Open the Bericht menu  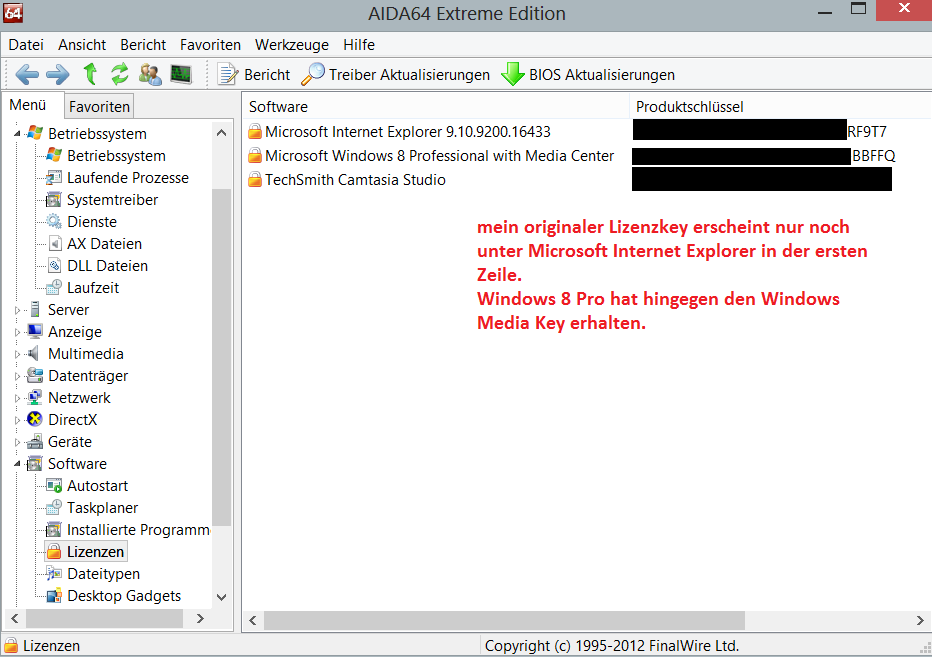click(143, 45)
